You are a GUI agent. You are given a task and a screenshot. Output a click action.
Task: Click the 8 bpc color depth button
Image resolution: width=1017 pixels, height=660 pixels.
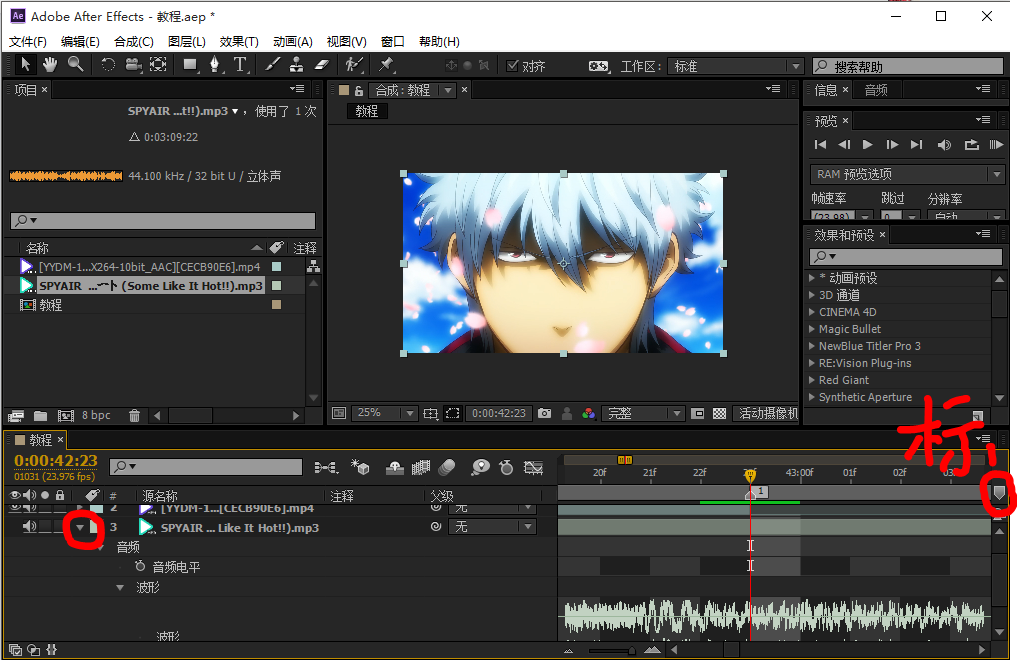(96, 415)
